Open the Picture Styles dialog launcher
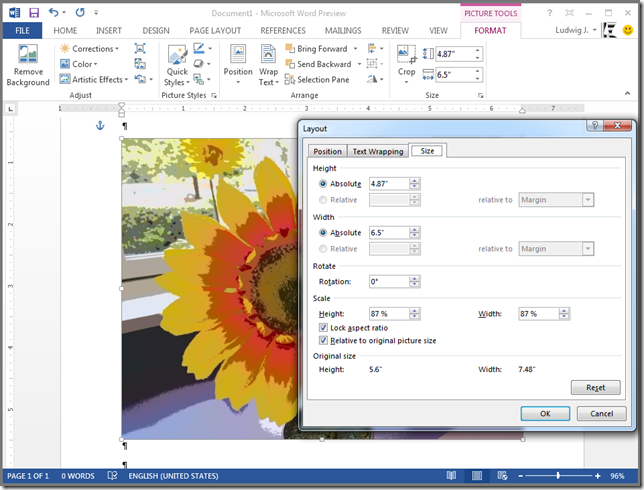Image resolution: width=644 pixels, height=490 pixels. [x=214, y=95]
